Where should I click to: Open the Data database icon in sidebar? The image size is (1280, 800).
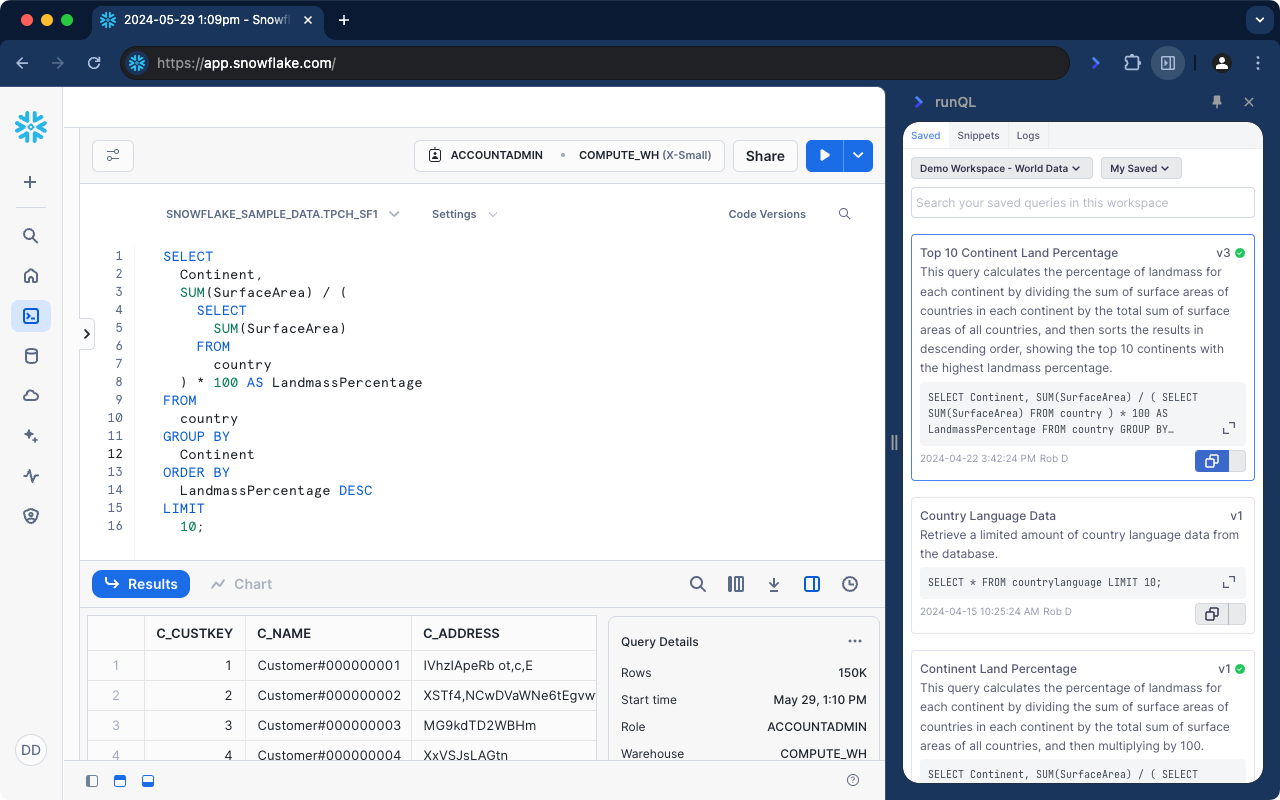tap(31, 356)
